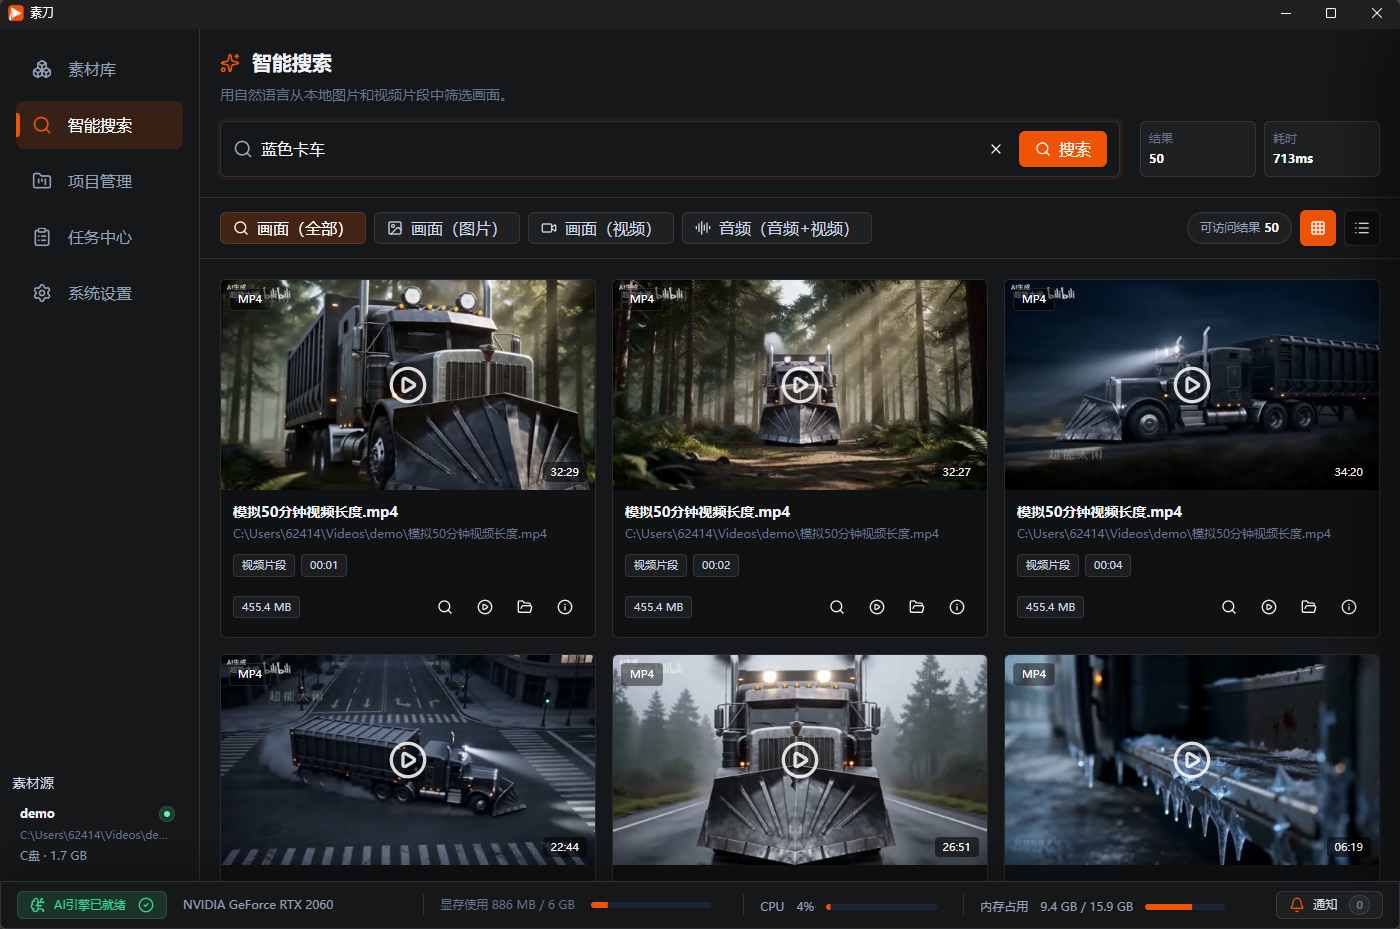This screenshot has height=929, width=1400.
Task: Click the 智能搜索 sparkle heading icon
Action: [x=230, y=64]
